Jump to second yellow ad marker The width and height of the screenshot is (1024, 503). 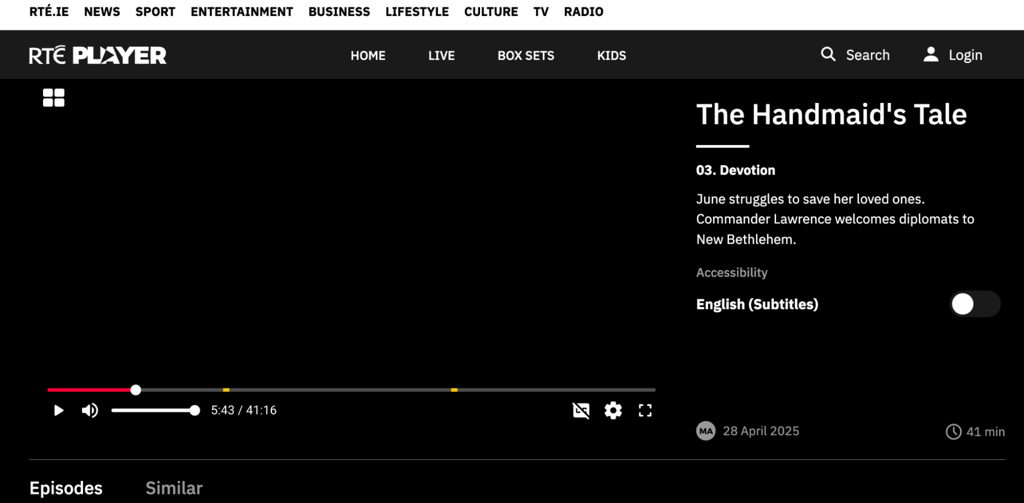pyautogui.click(x=454, y=390)
